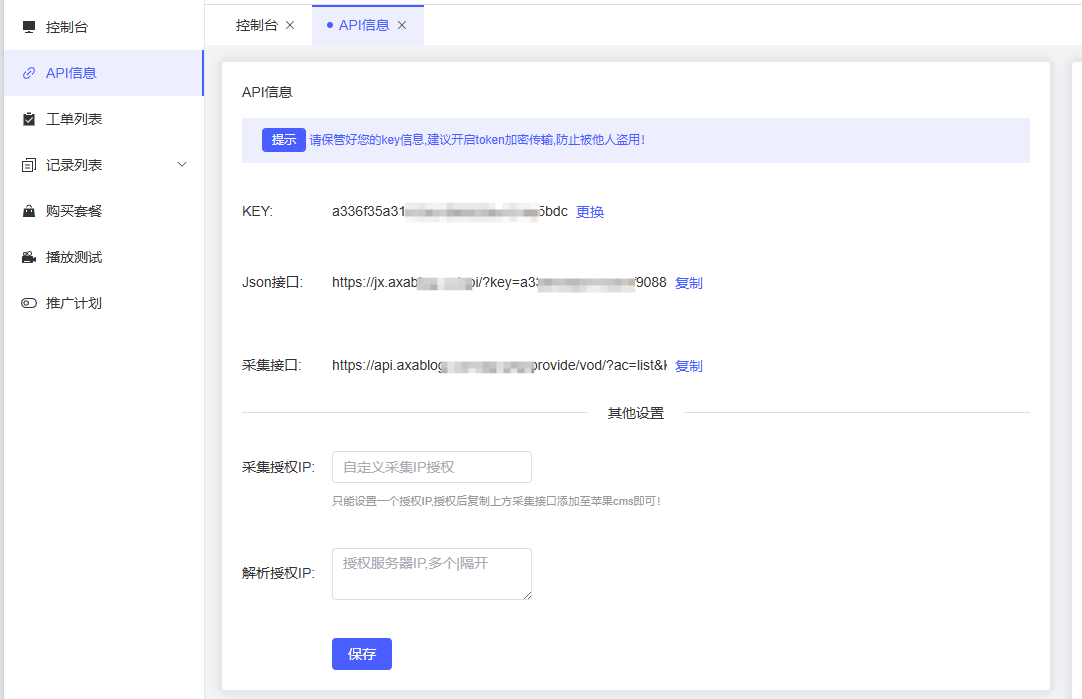Select the API信息 tab
Image resolution: width=1082 pixels, height=699 pixels.
(x=364, y=25)
